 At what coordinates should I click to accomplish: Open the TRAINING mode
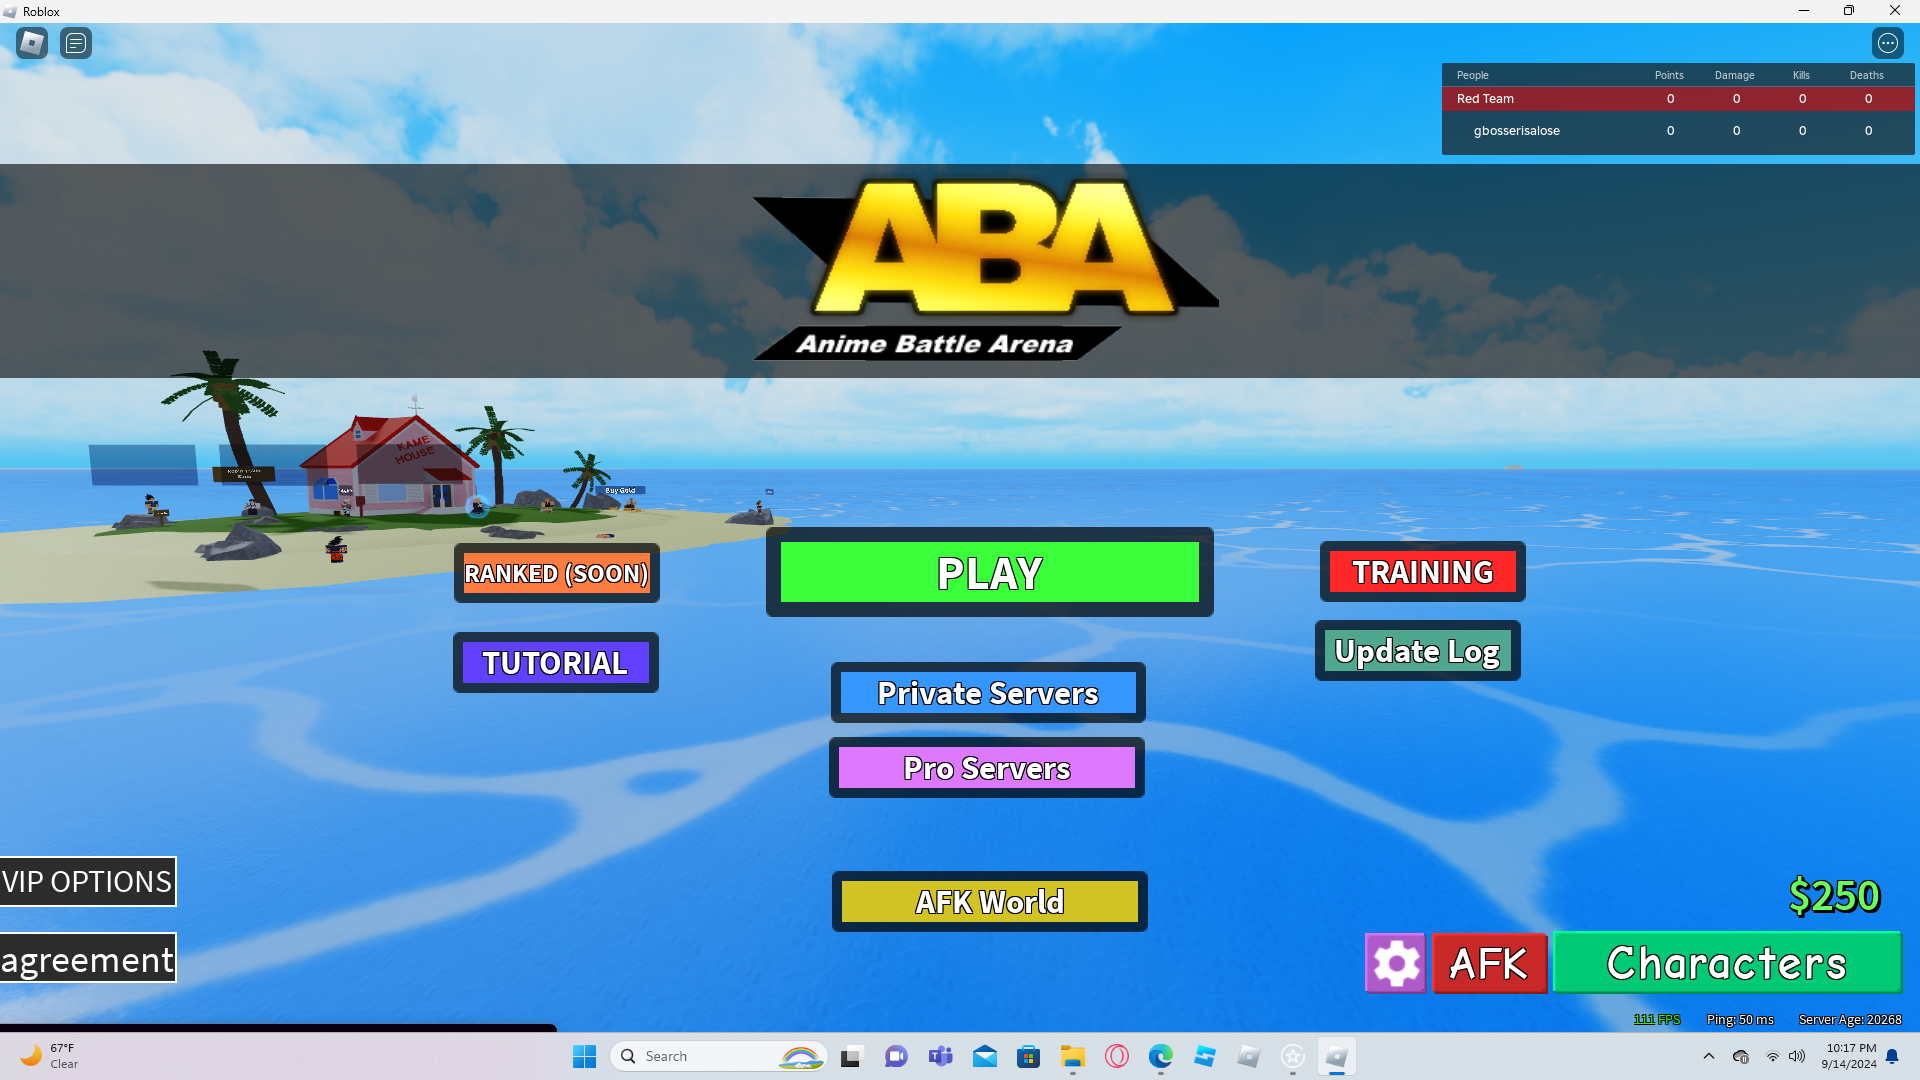(x=1422, y=572)
